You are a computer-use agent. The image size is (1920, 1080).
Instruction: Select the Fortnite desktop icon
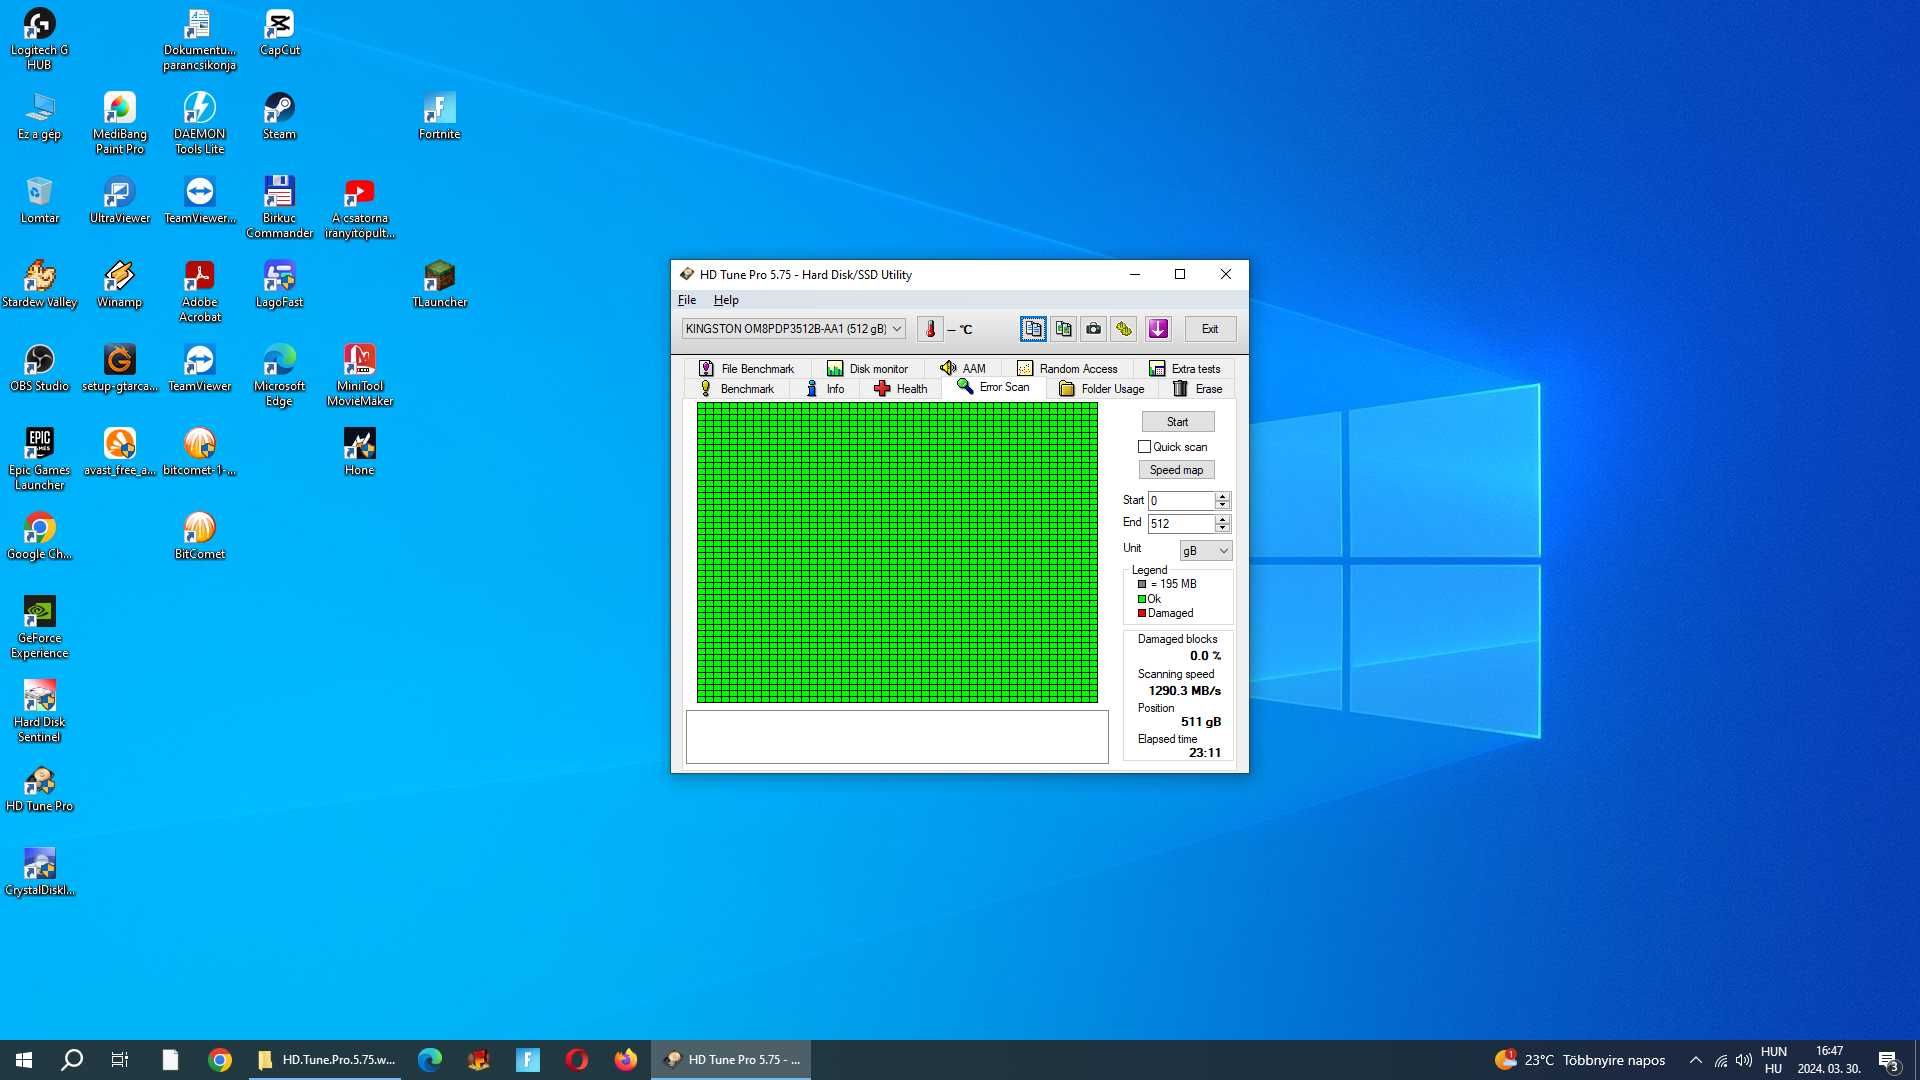439,116
